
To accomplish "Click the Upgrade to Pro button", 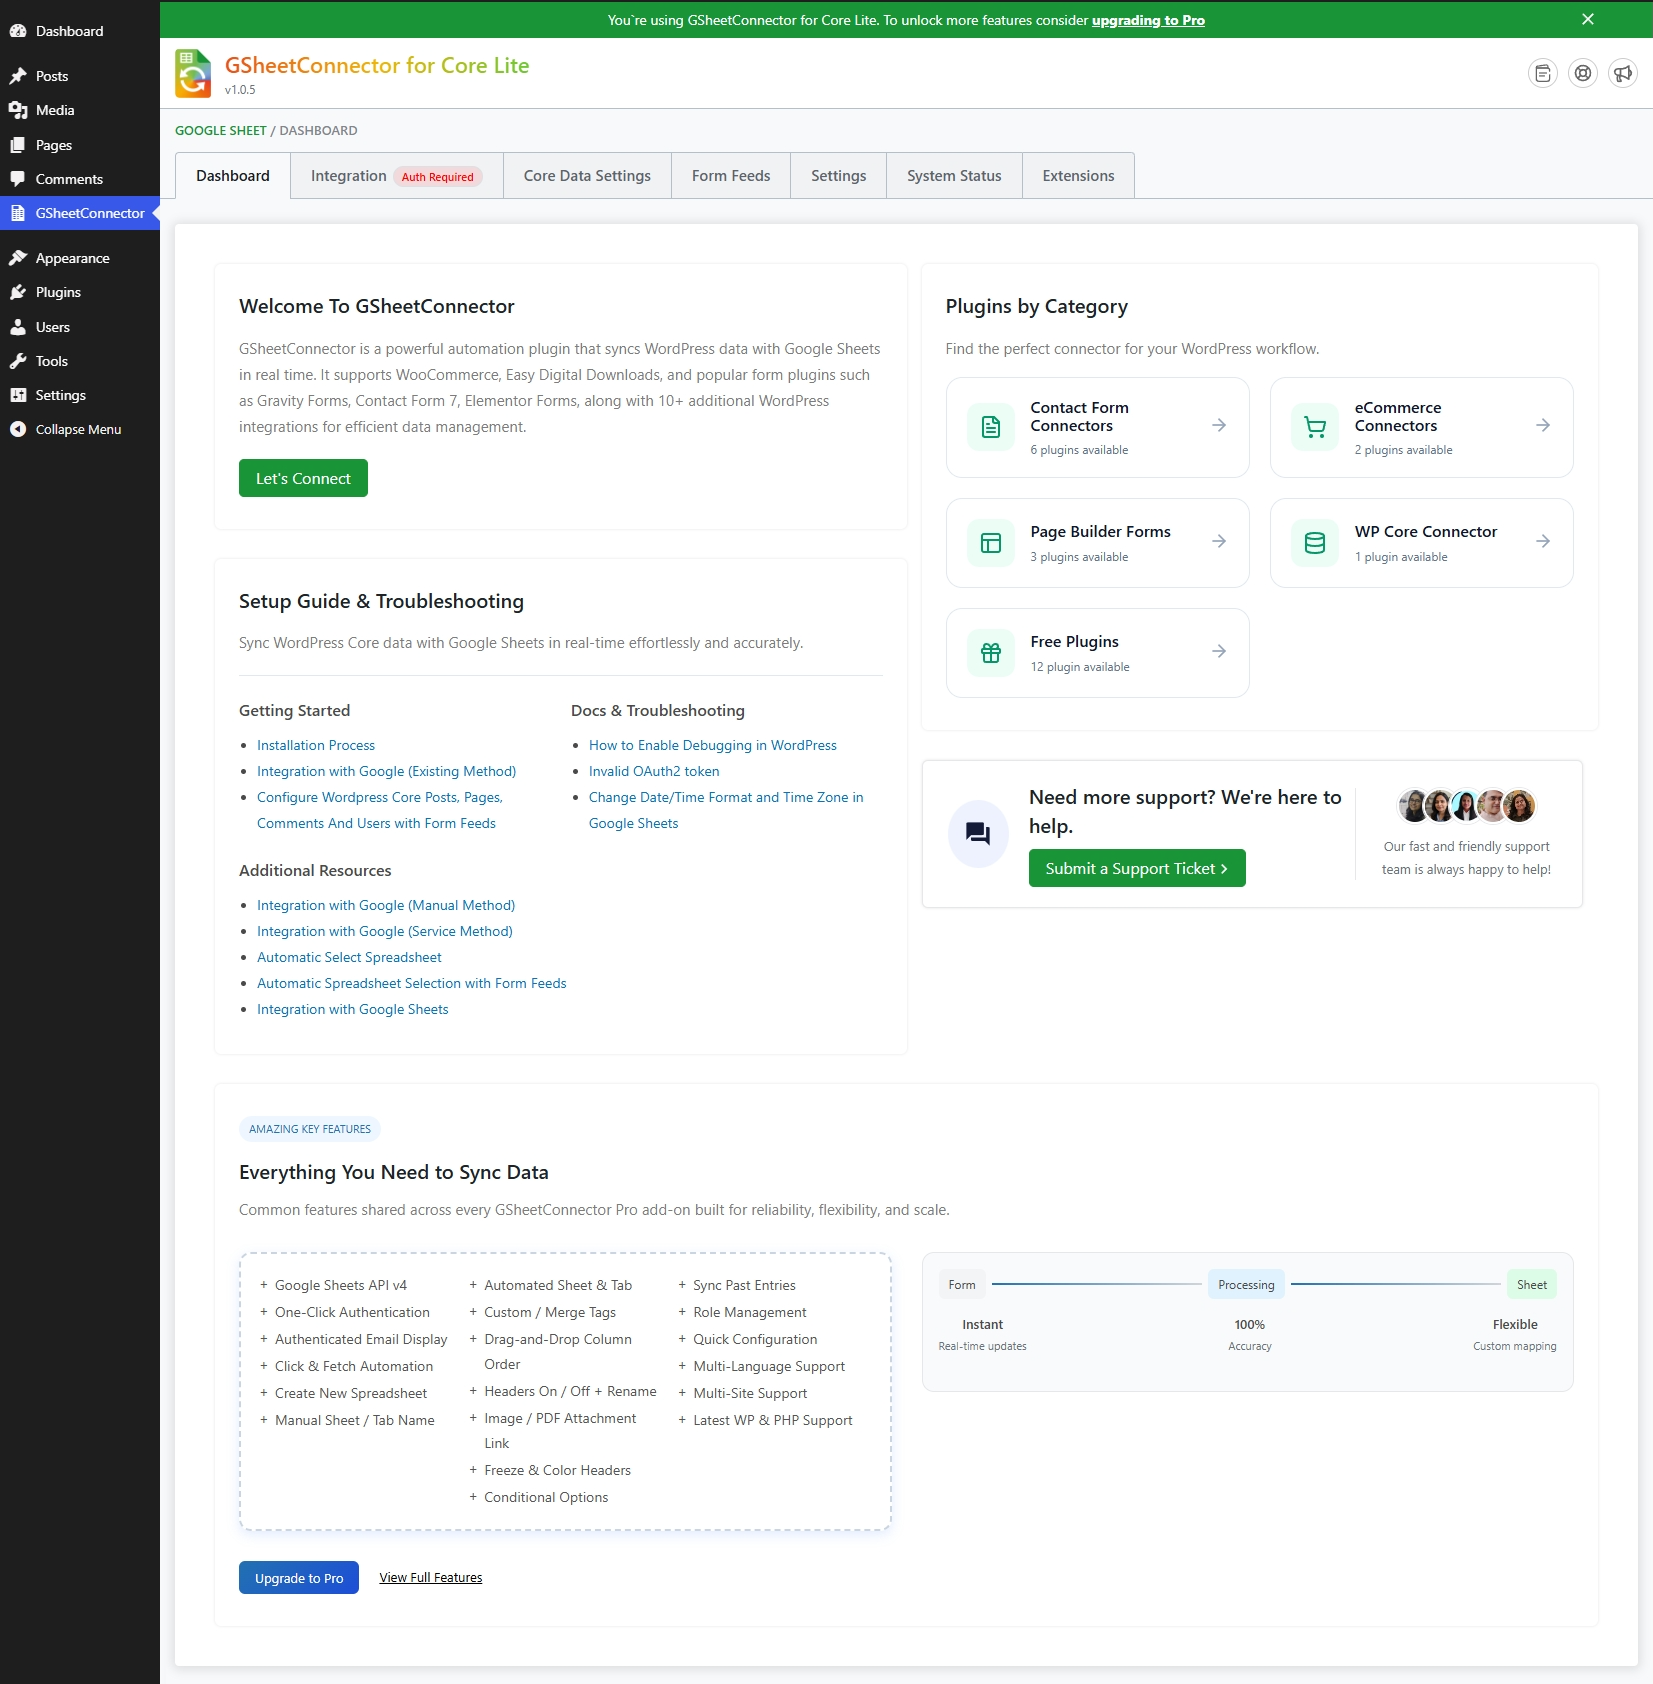I will coord(299,1578).
